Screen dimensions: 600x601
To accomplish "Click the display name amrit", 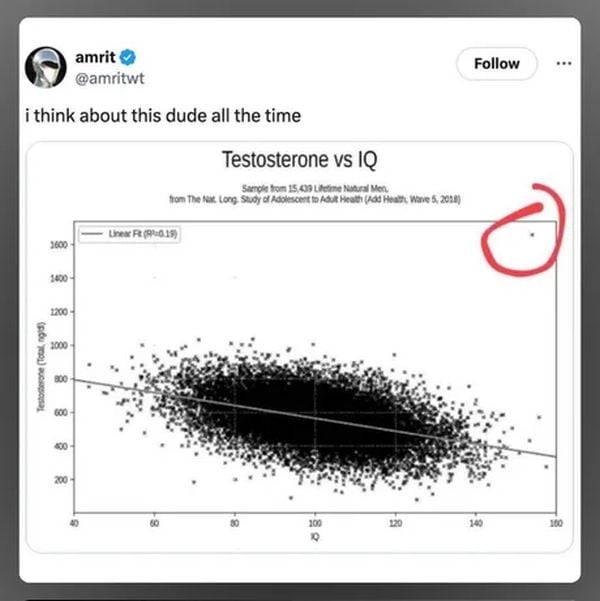I will tap(95, 57).
